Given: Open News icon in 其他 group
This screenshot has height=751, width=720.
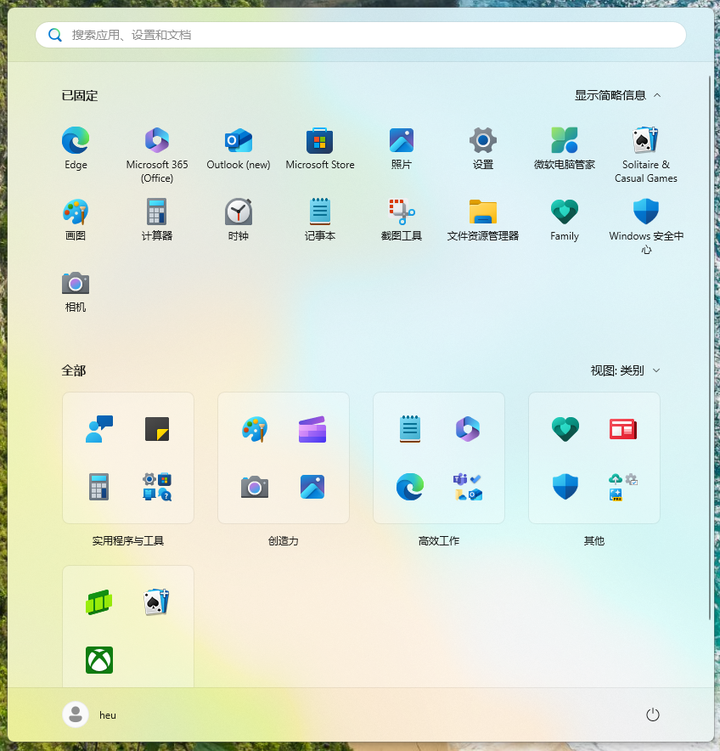Looking at the screenshot, I should click(623, 429).
